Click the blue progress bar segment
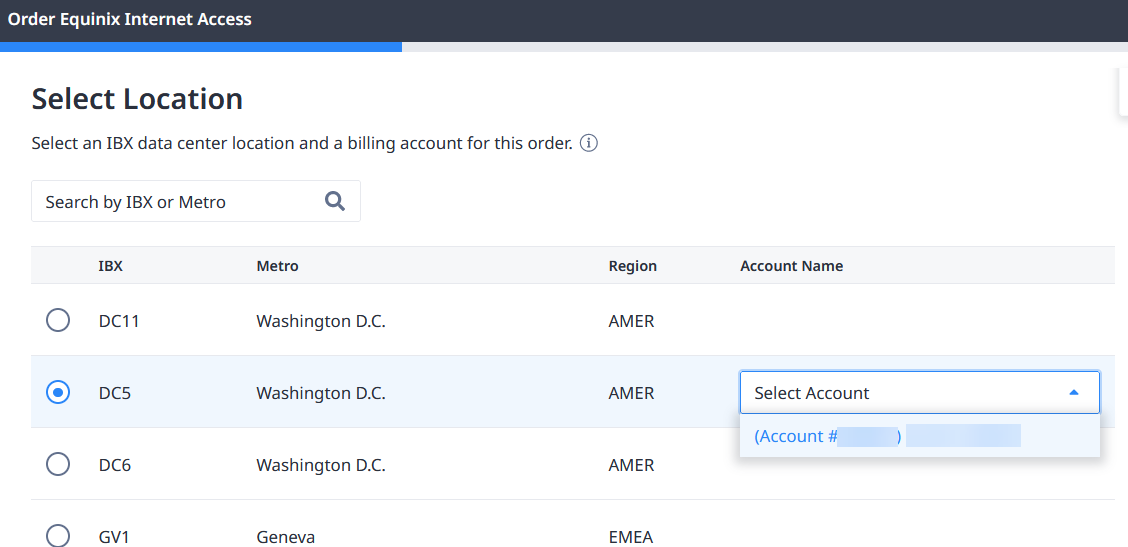Viewport: 1128px width, 547px height. (201, 47)
